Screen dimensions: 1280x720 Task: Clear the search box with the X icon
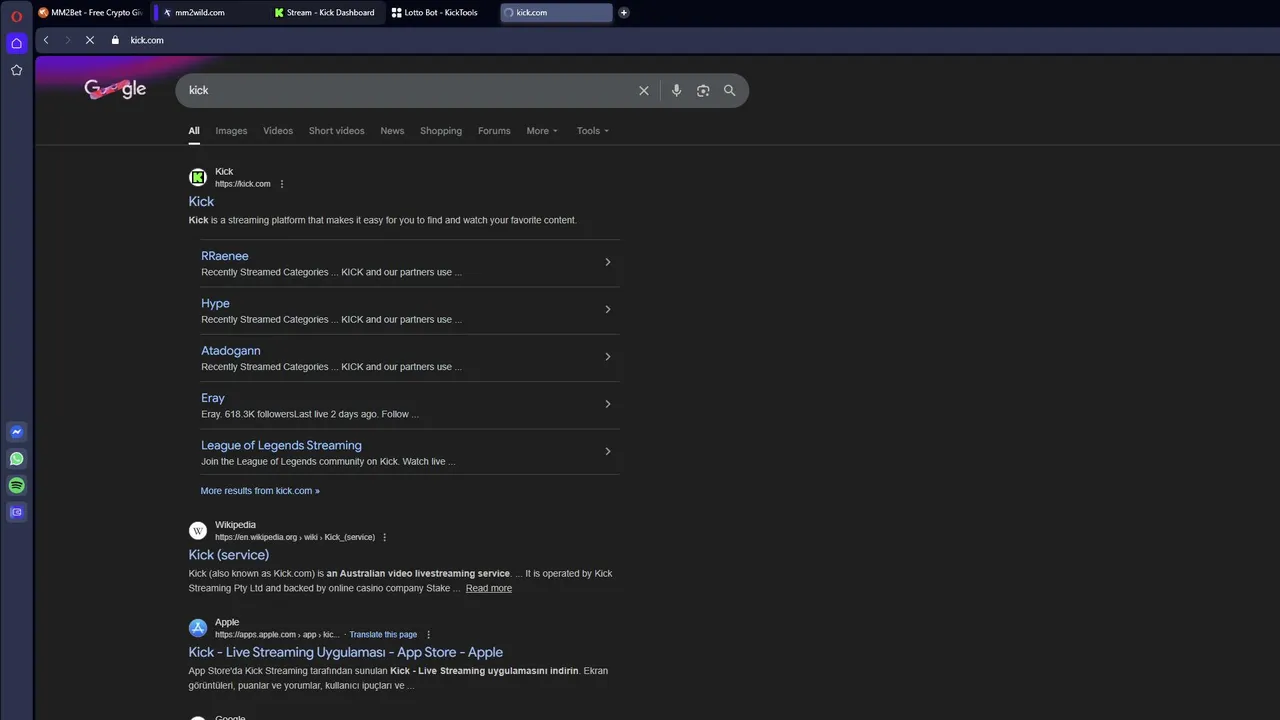pyautogui.click(x=644, y=90)
